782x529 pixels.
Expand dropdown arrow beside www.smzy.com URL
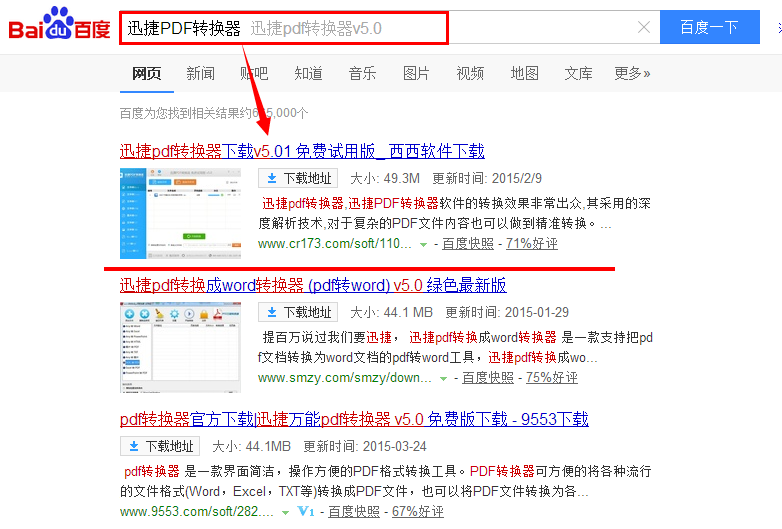click(443, 379)
